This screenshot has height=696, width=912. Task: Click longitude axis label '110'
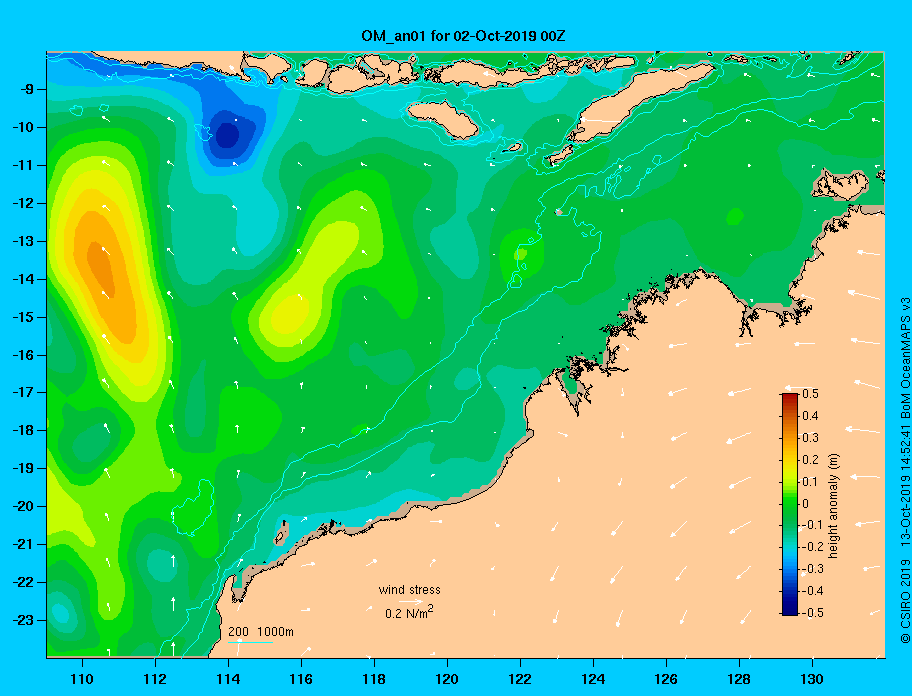point(82,679)
